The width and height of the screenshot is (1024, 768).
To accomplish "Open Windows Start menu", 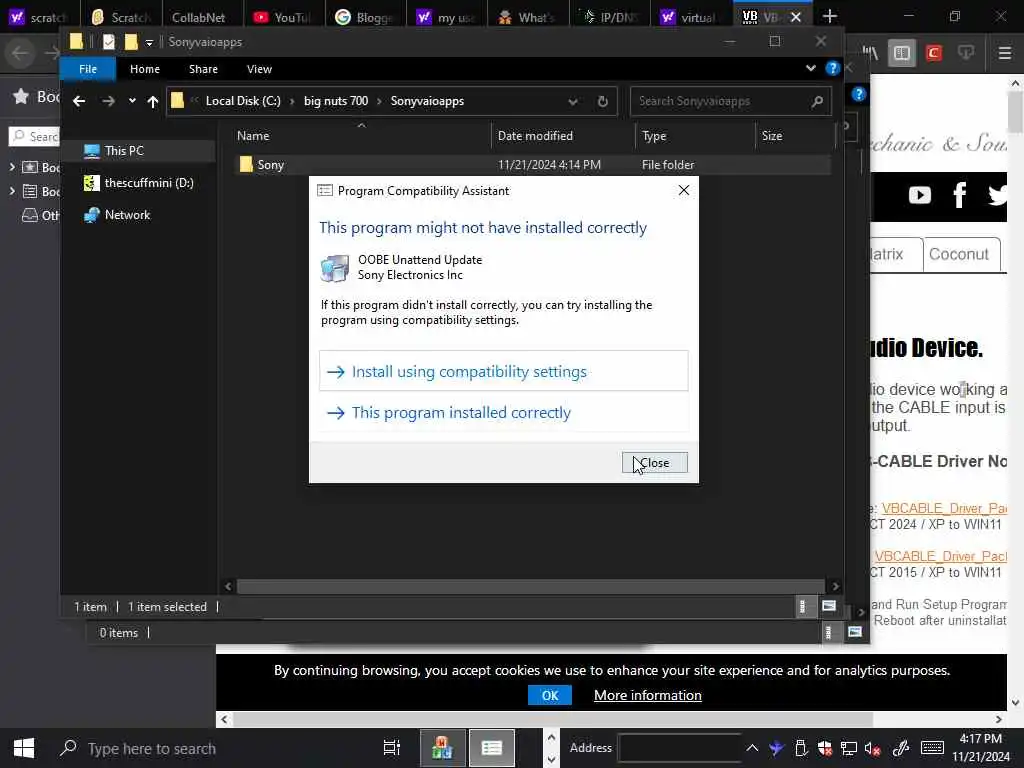I will coord(24,748).
